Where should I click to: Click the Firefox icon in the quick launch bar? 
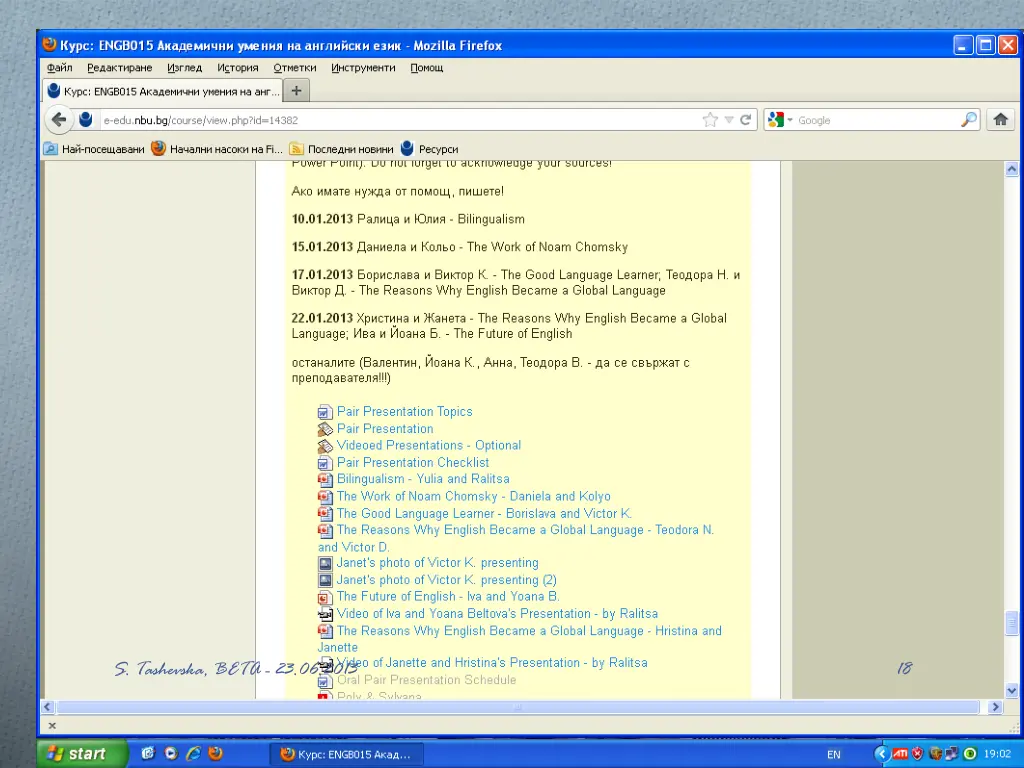coord(216,753)
